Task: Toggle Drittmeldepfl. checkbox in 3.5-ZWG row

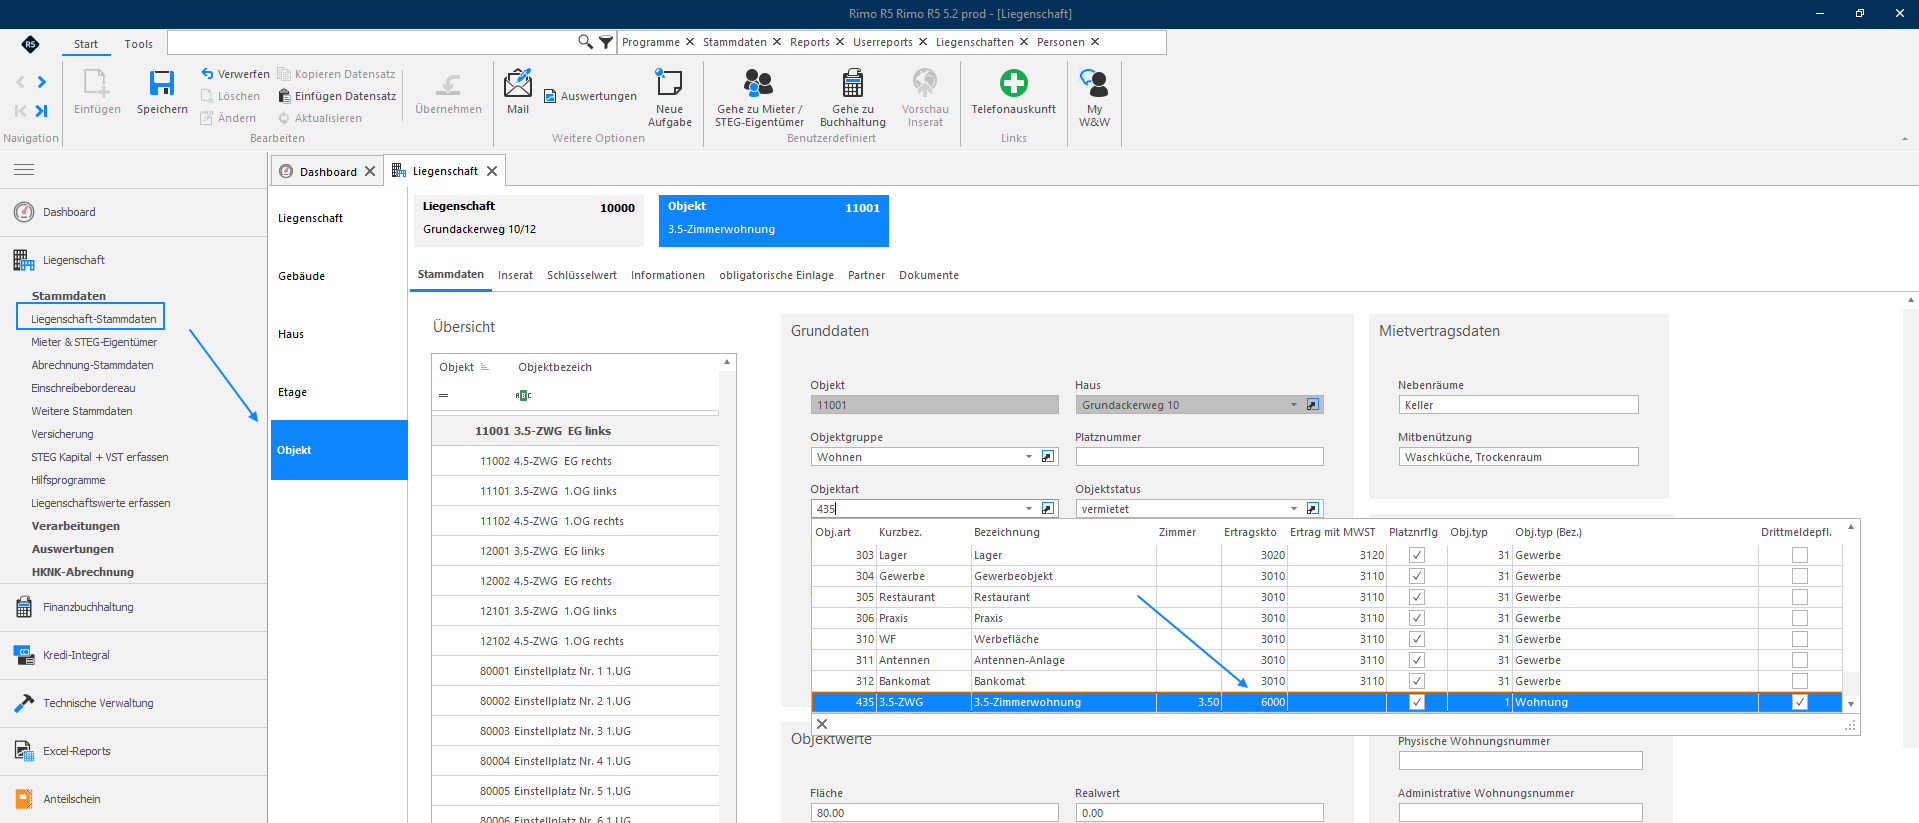Action: point(1800,702)
